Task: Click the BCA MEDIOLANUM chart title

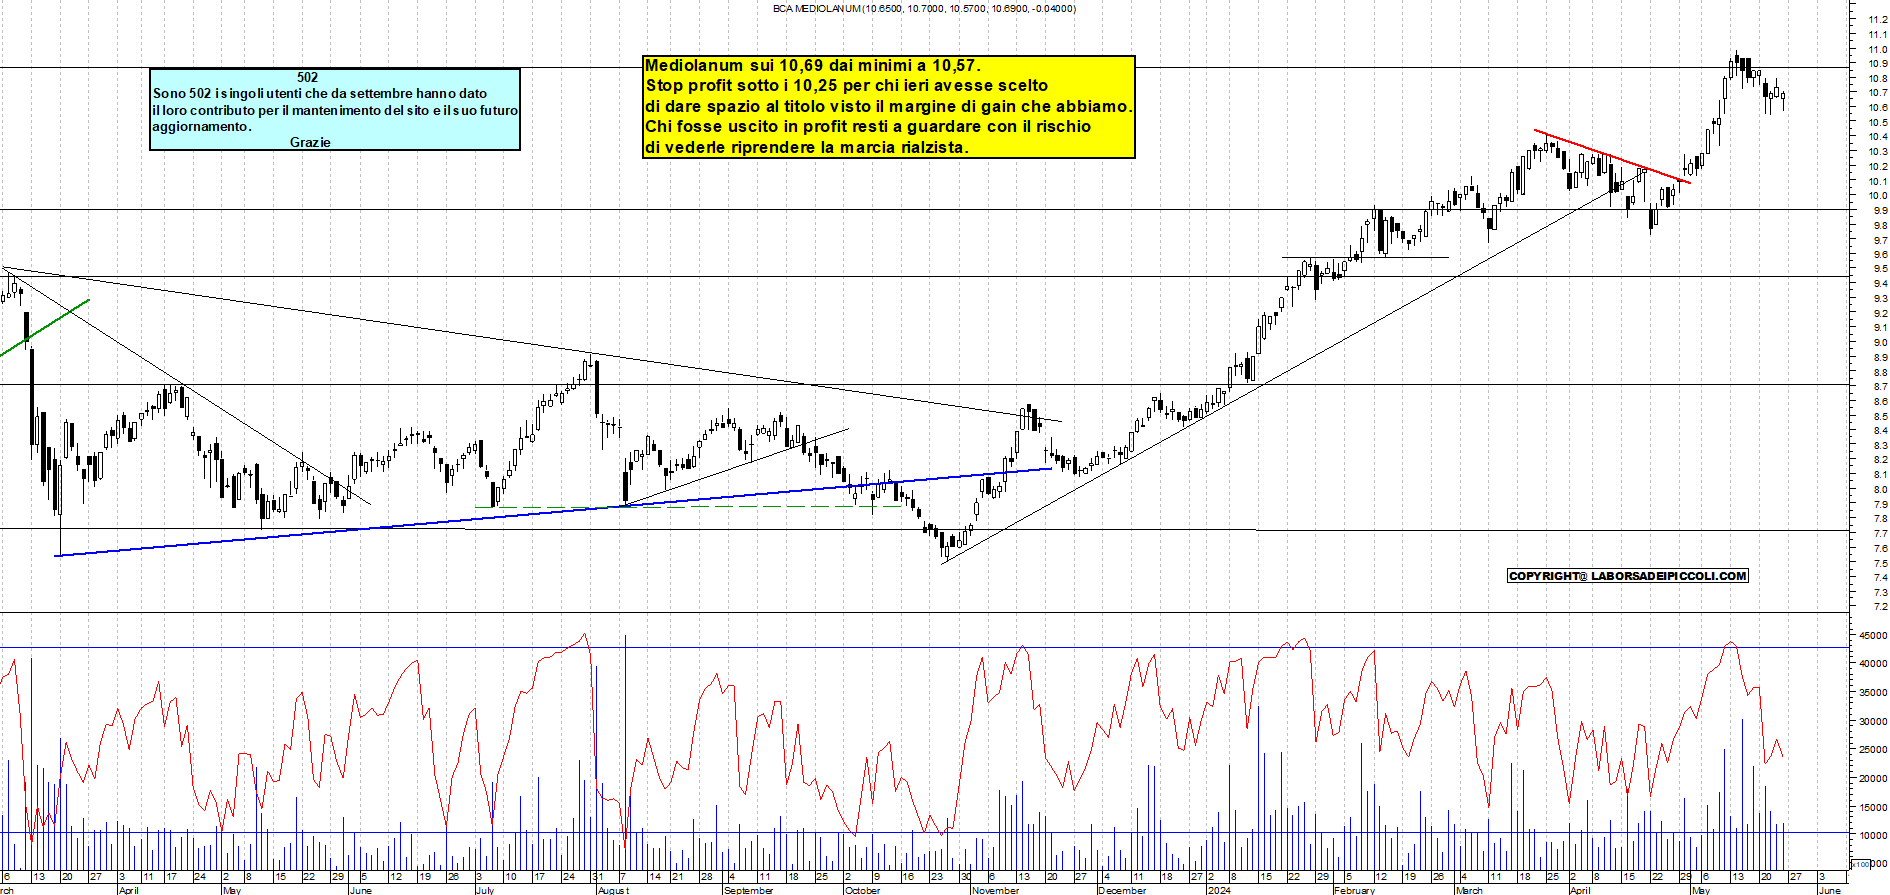Action: tap(924, 8)
